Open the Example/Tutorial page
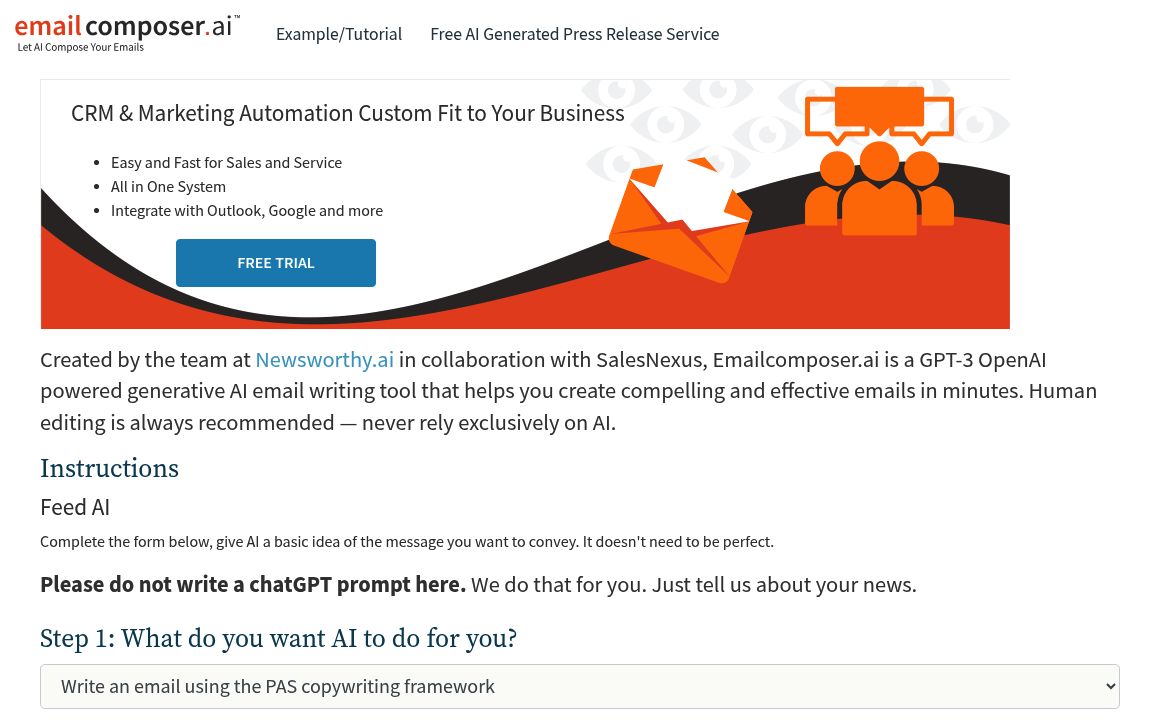 point(339,34)
